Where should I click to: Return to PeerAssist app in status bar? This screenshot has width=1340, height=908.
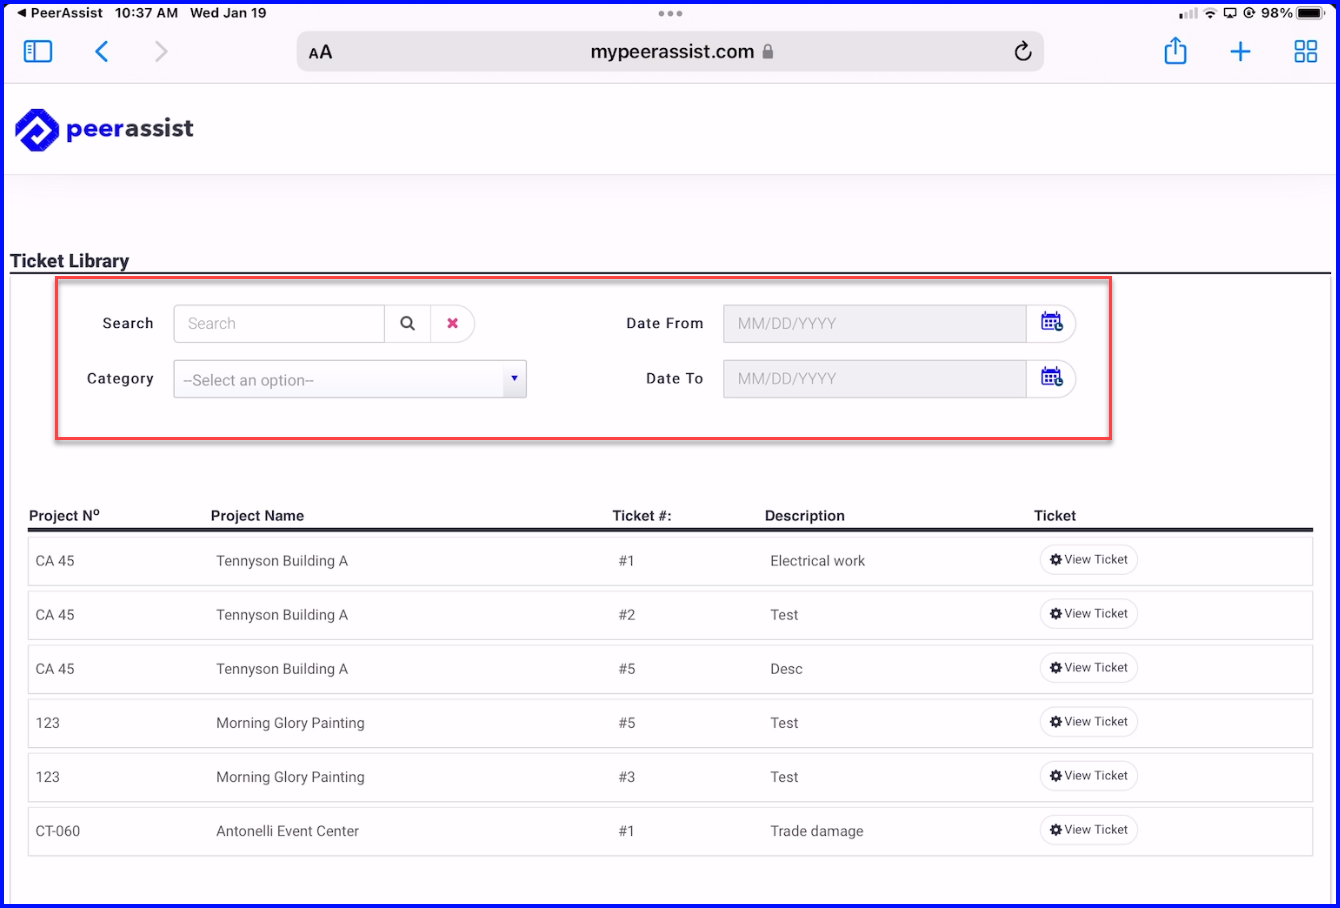[x=60, y=13]
